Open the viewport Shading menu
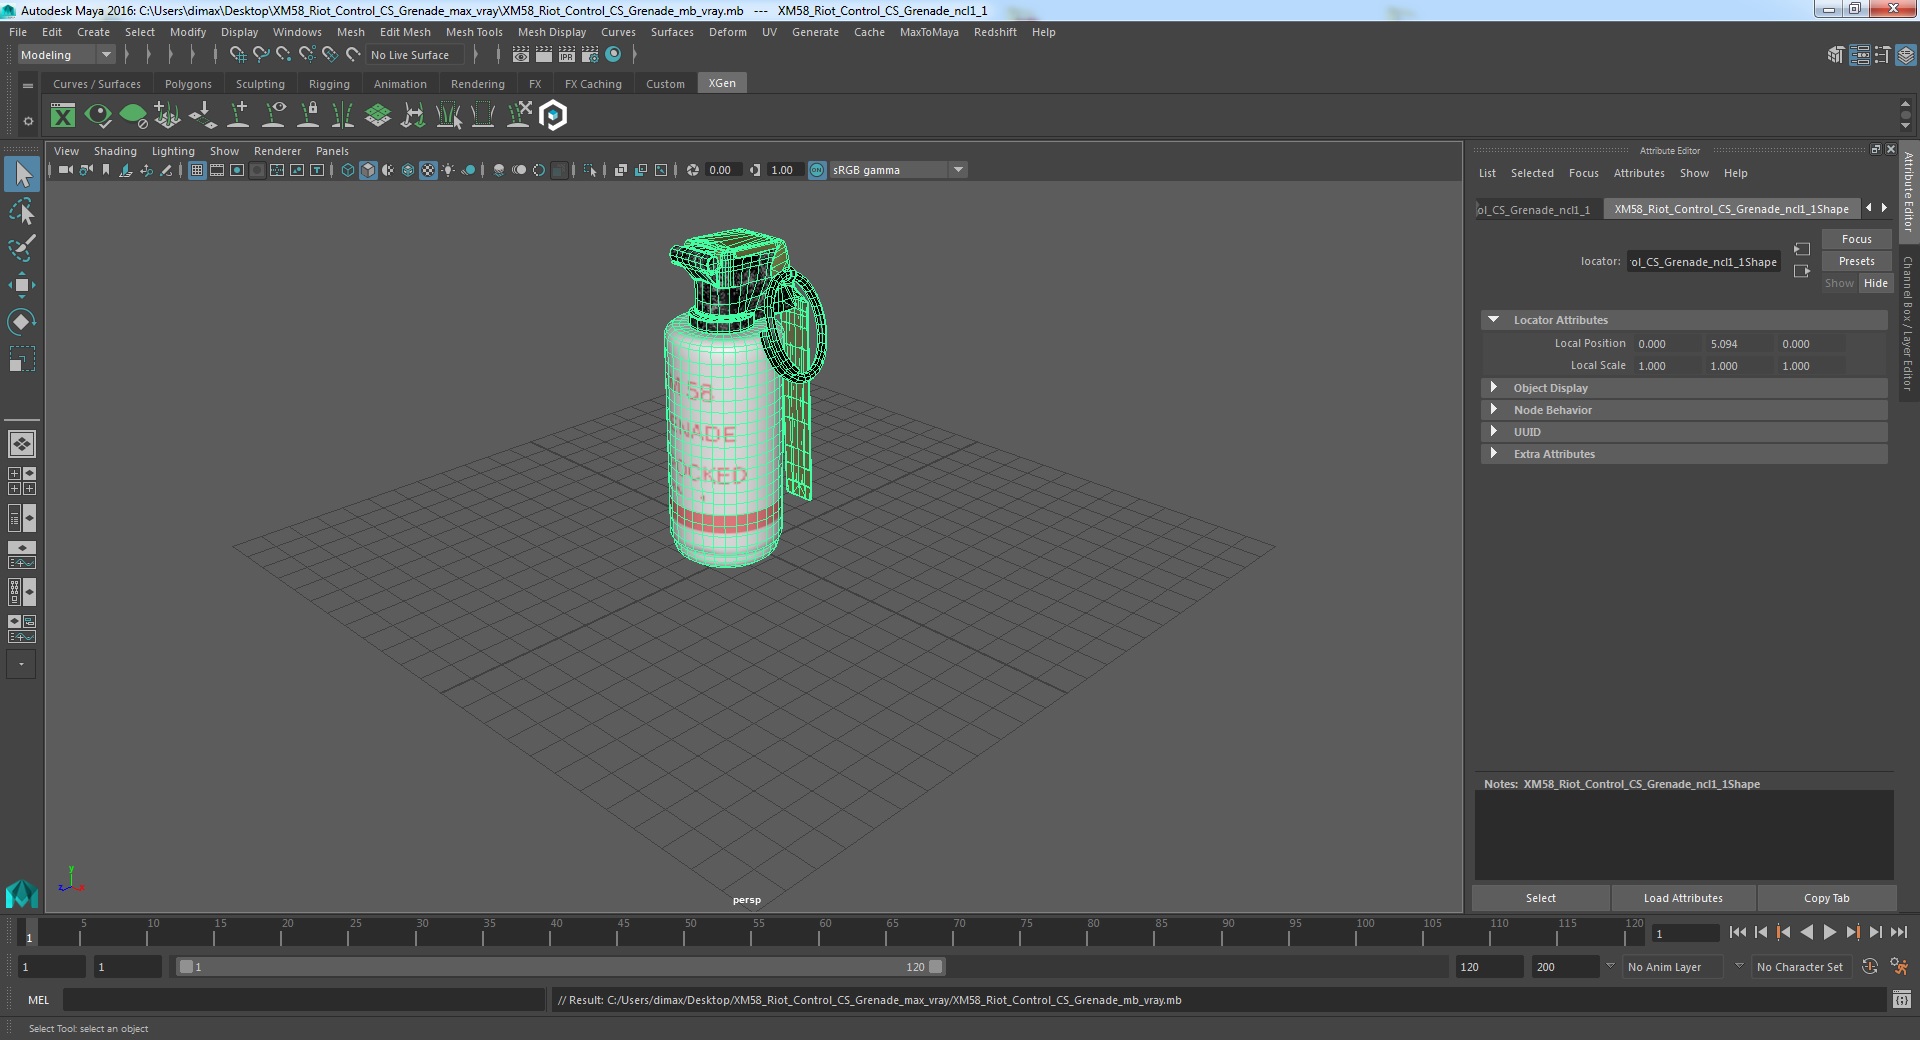The image size is (1920, 1040). point(115,151)
